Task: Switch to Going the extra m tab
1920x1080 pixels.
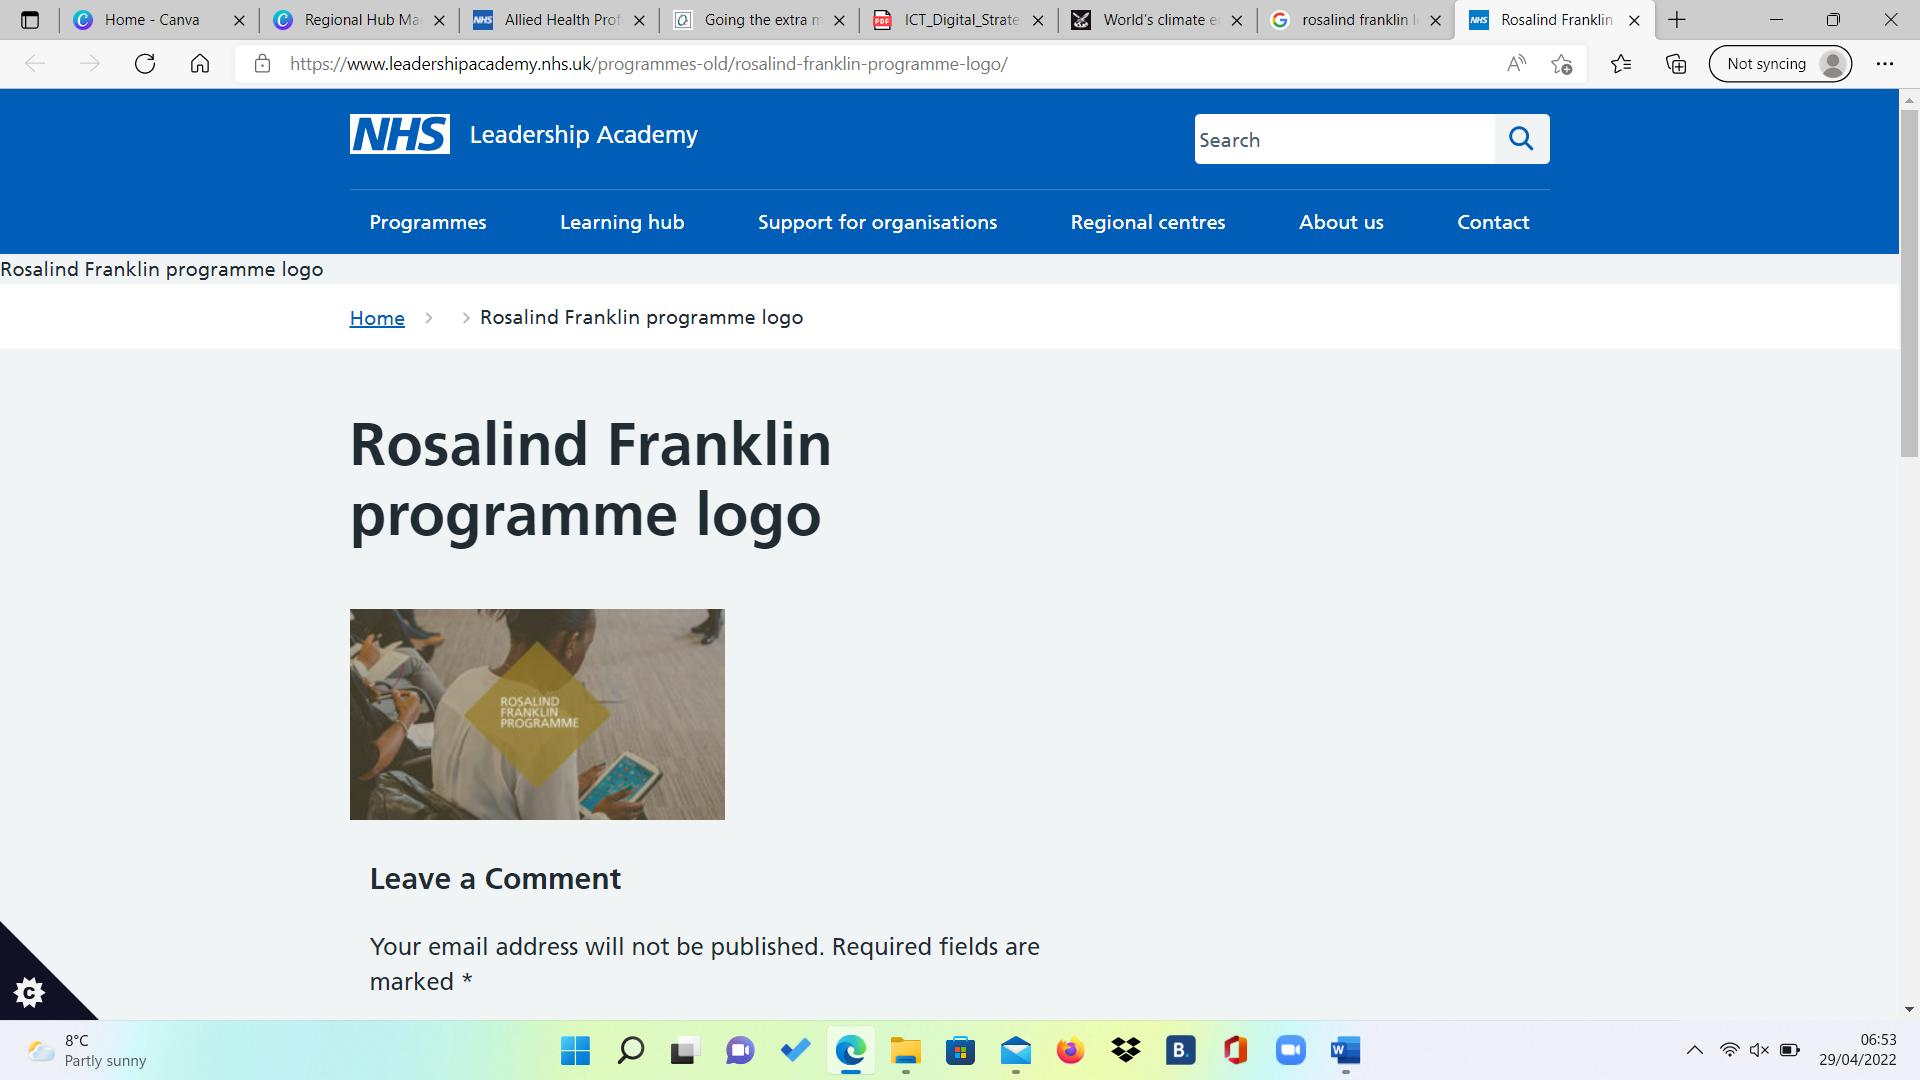Action: tap(762, 20)
